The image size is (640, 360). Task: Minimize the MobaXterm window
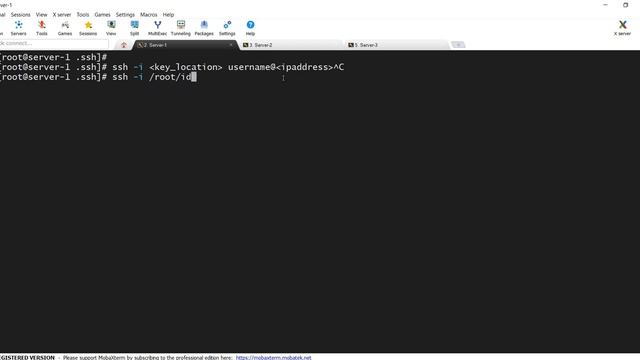[x=605, y=5]
